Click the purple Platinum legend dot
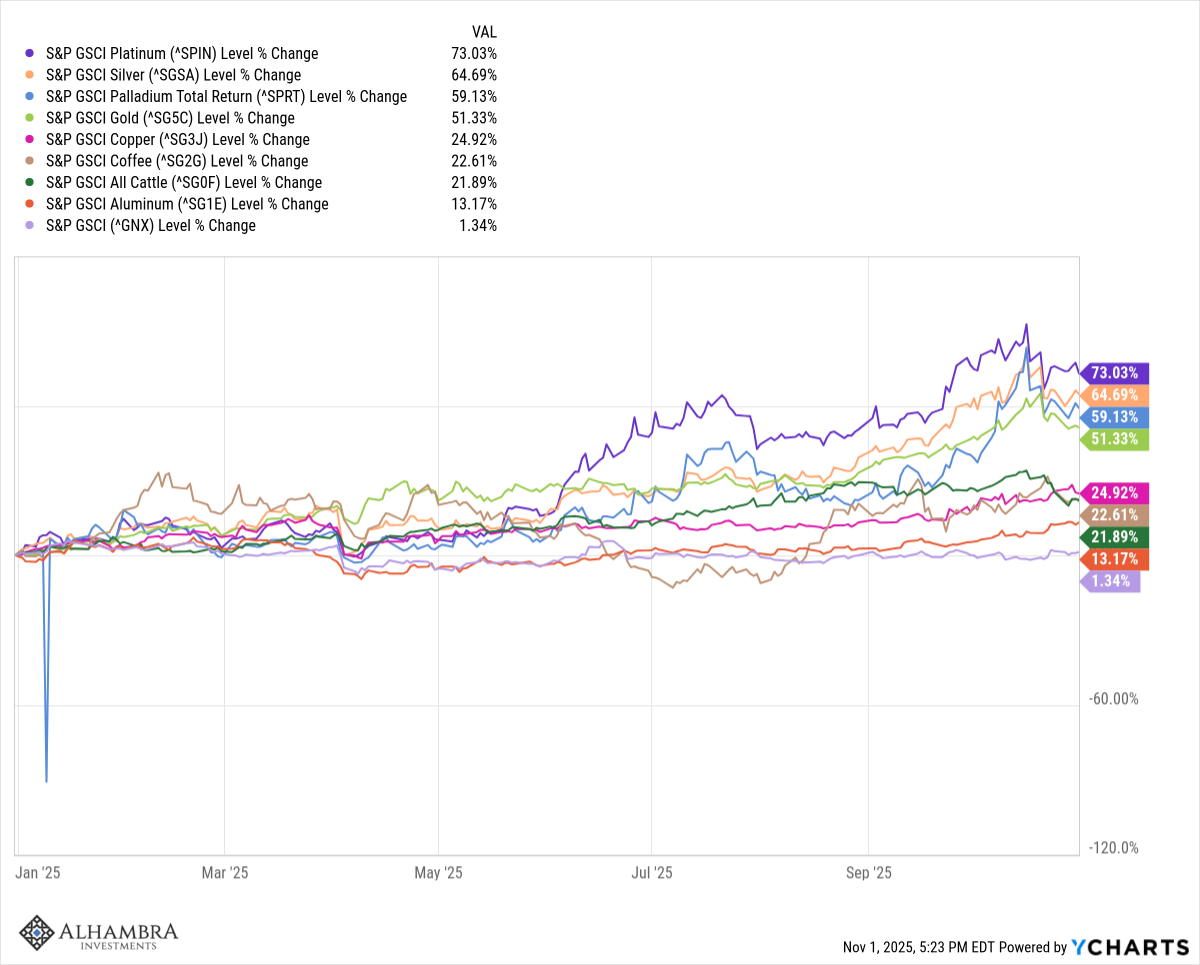The image size is (1200, 965). (30, 54)
